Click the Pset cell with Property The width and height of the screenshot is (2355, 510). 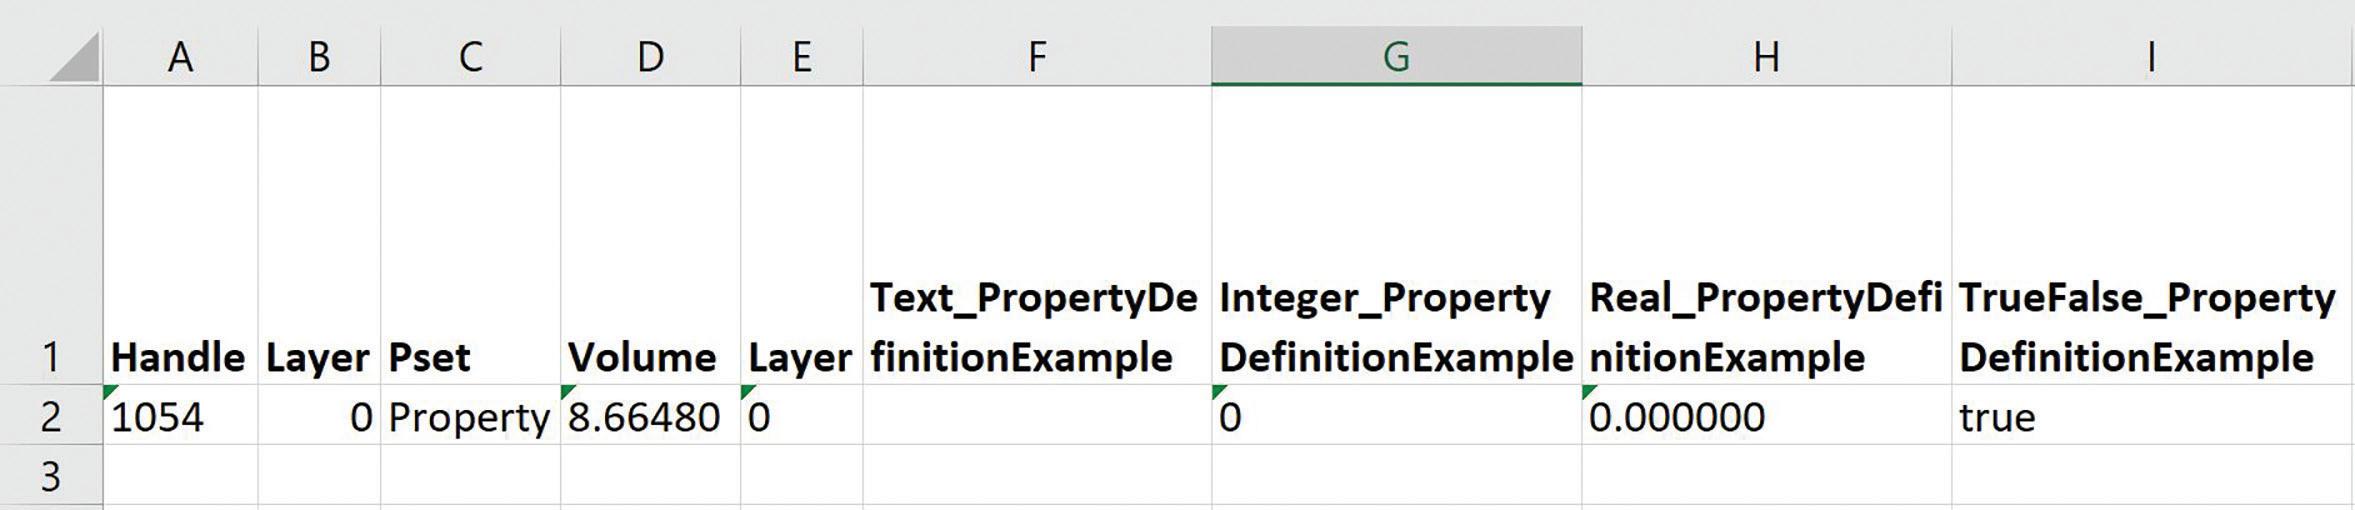pos(470,417)
